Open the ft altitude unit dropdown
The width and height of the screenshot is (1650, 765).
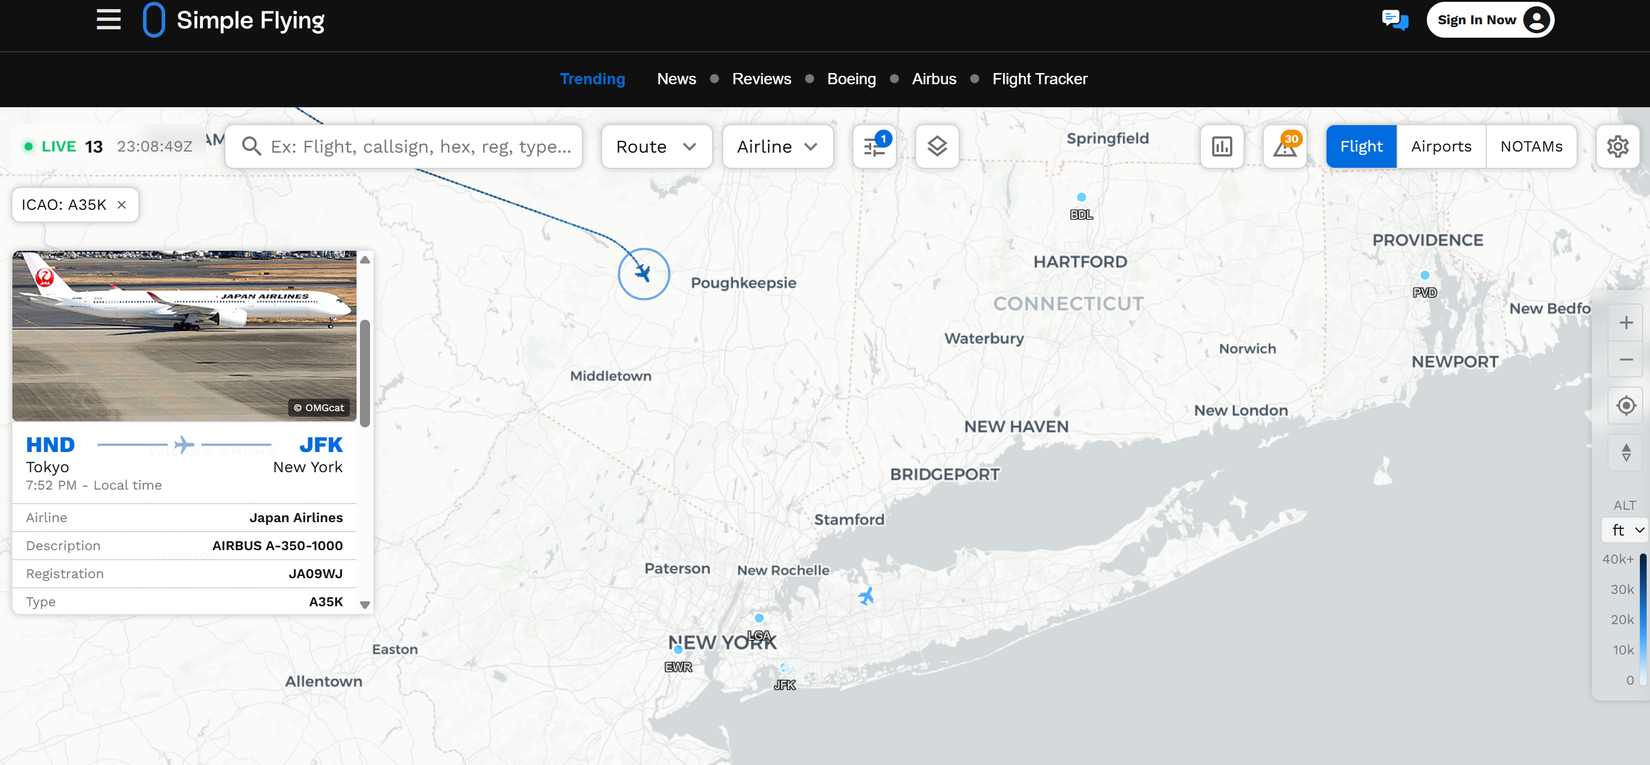1626,530
